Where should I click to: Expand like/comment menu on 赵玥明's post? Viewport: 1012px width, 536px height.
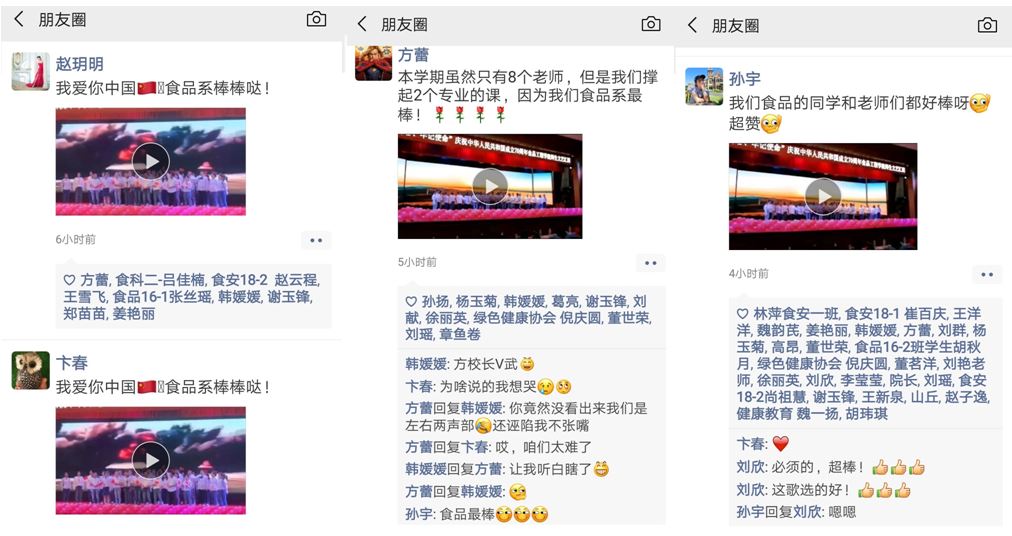point(316,240)
